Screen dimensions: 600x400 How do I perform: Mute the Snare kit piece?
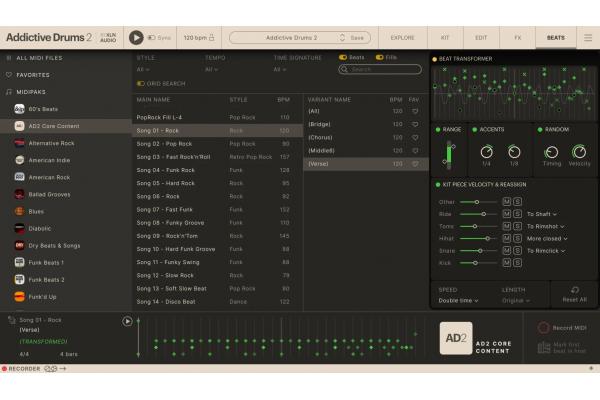pos(507,251)
